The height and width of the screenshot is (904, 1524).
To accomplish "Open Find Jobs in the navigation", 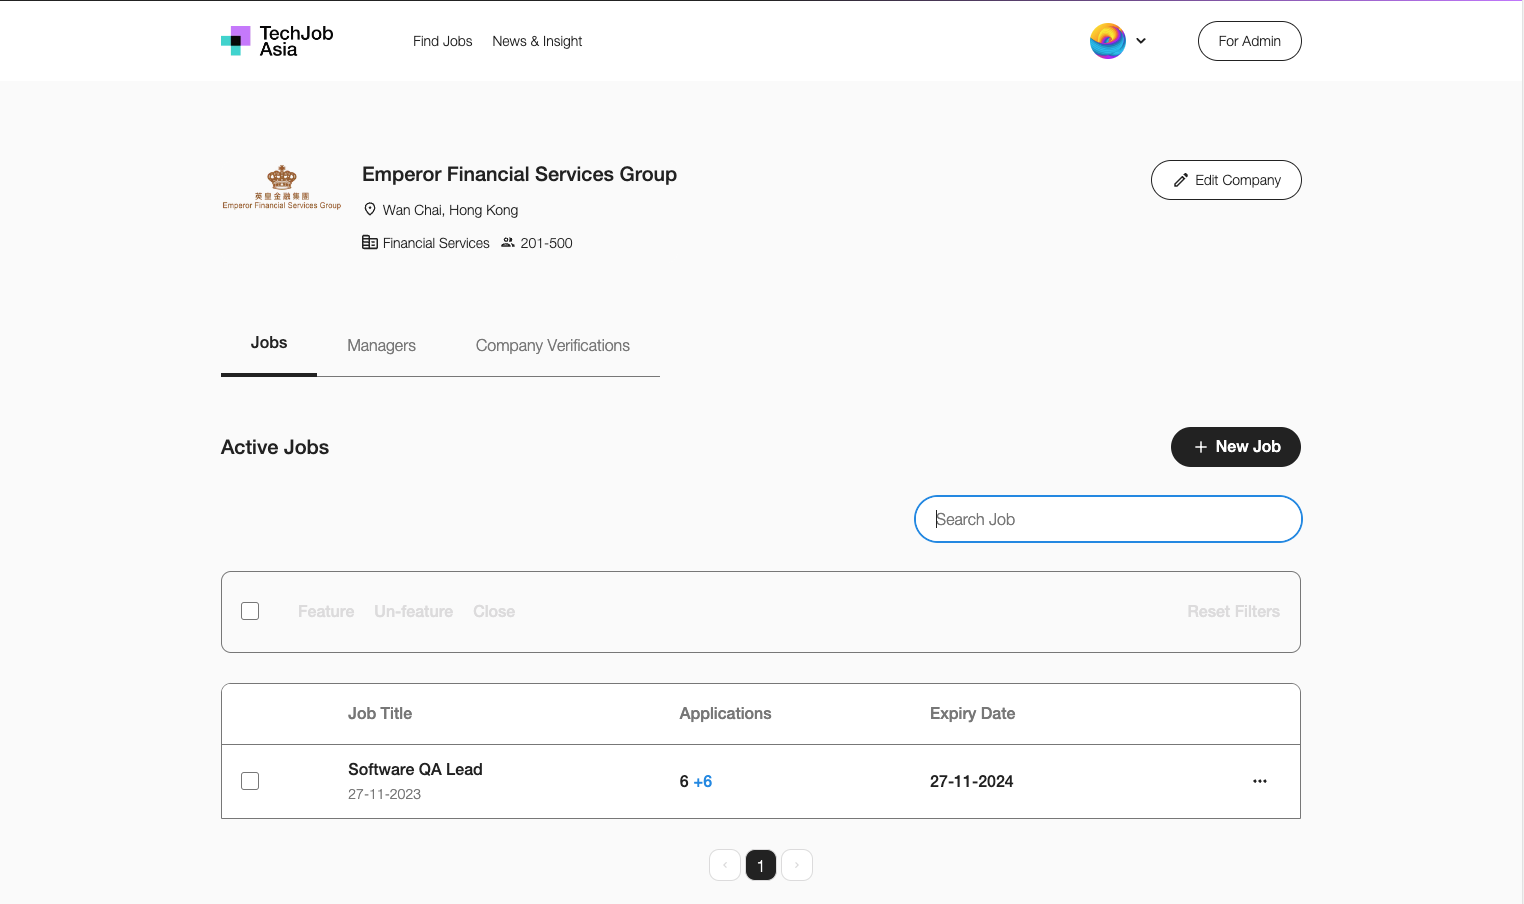I will coord(443,41).
